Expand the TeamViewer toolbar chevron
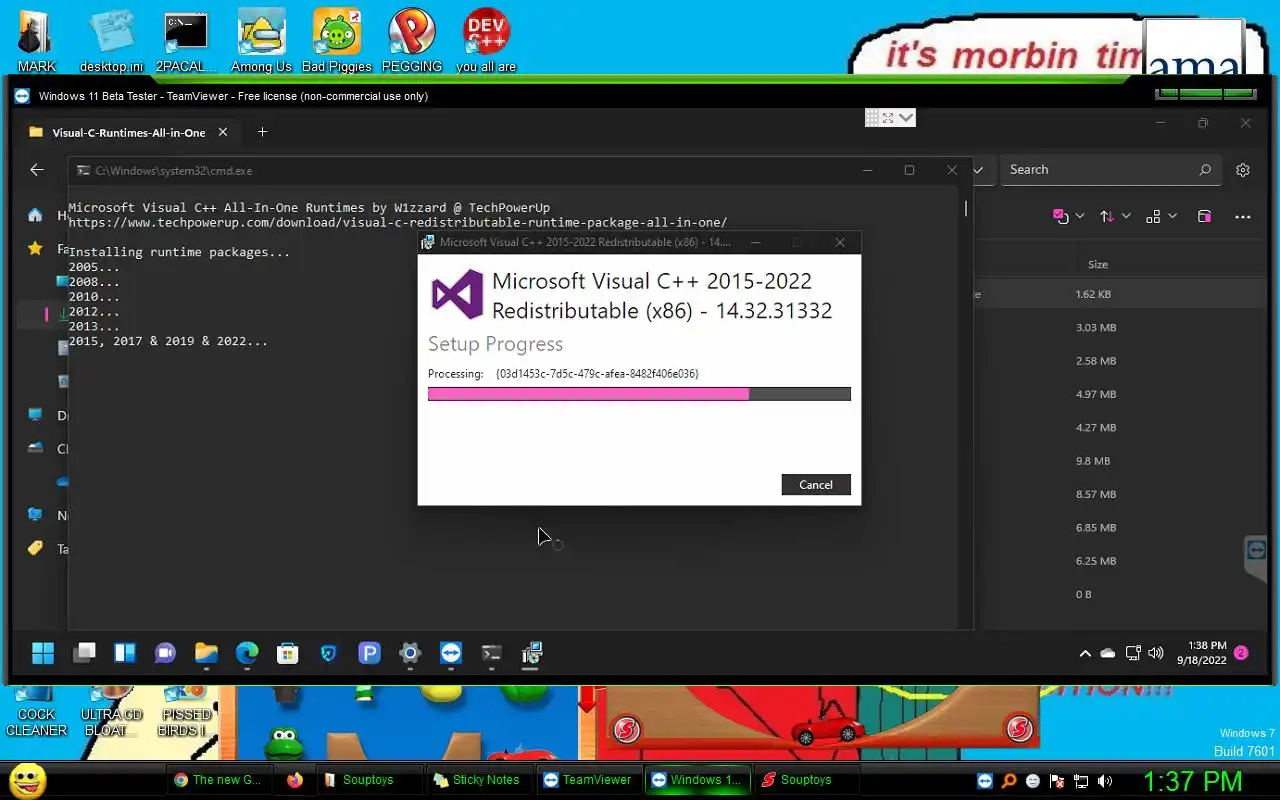 [906, 118]
